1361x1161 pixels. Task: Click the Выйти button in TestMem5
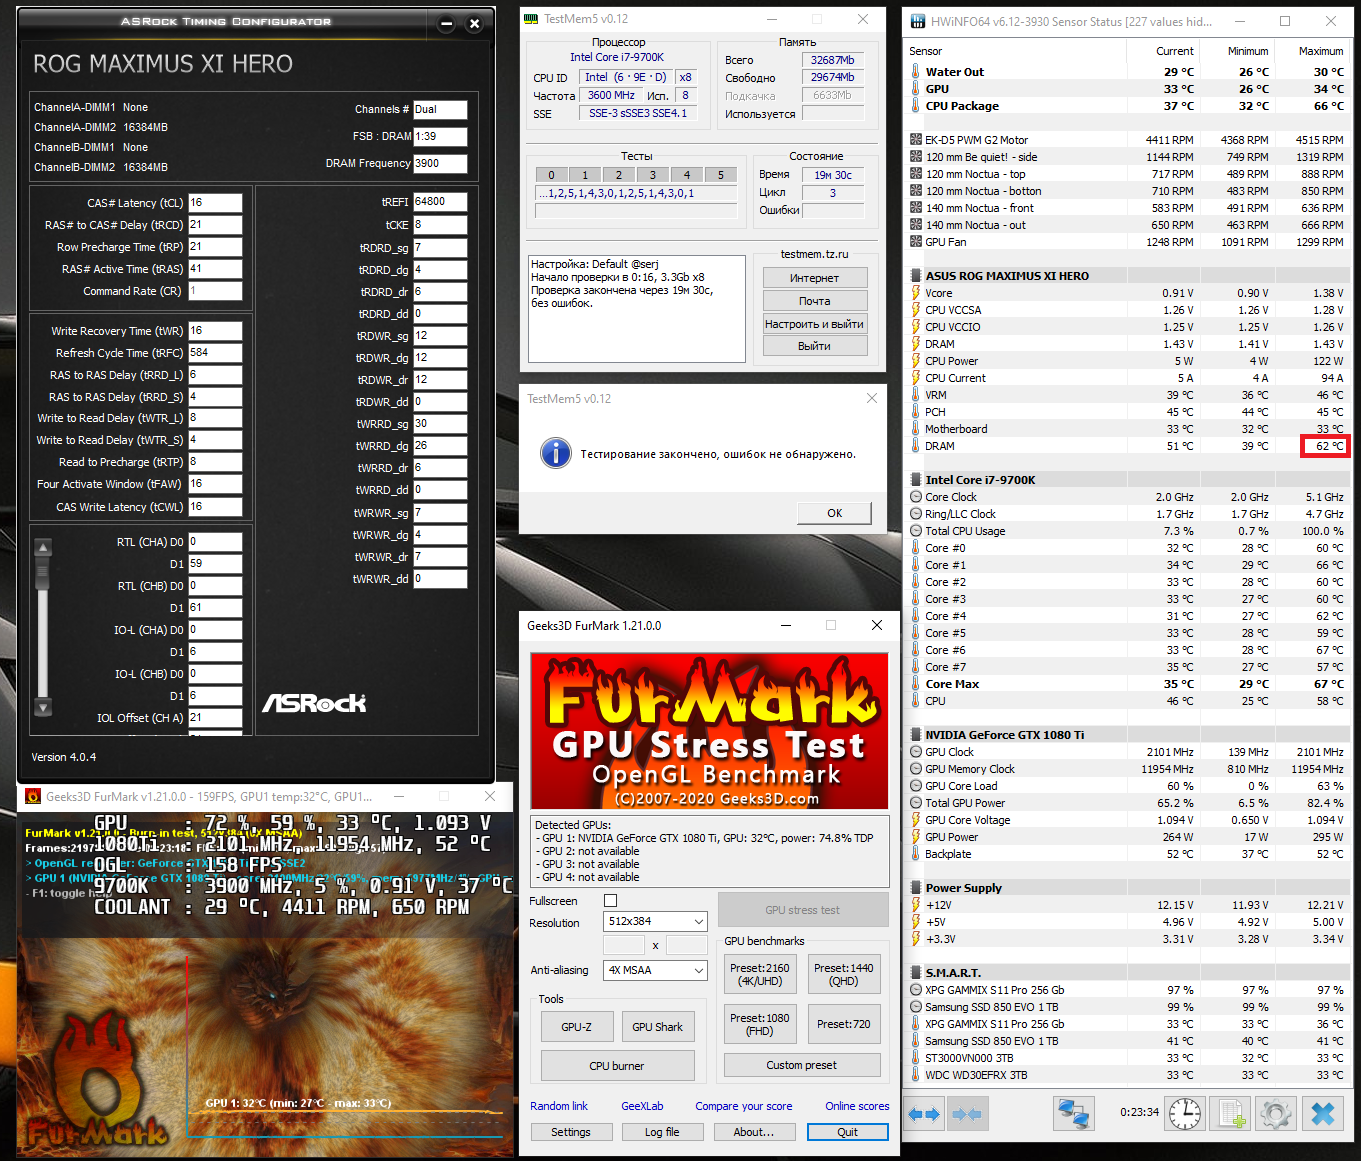pyautogui.click(x=815, y=346)
